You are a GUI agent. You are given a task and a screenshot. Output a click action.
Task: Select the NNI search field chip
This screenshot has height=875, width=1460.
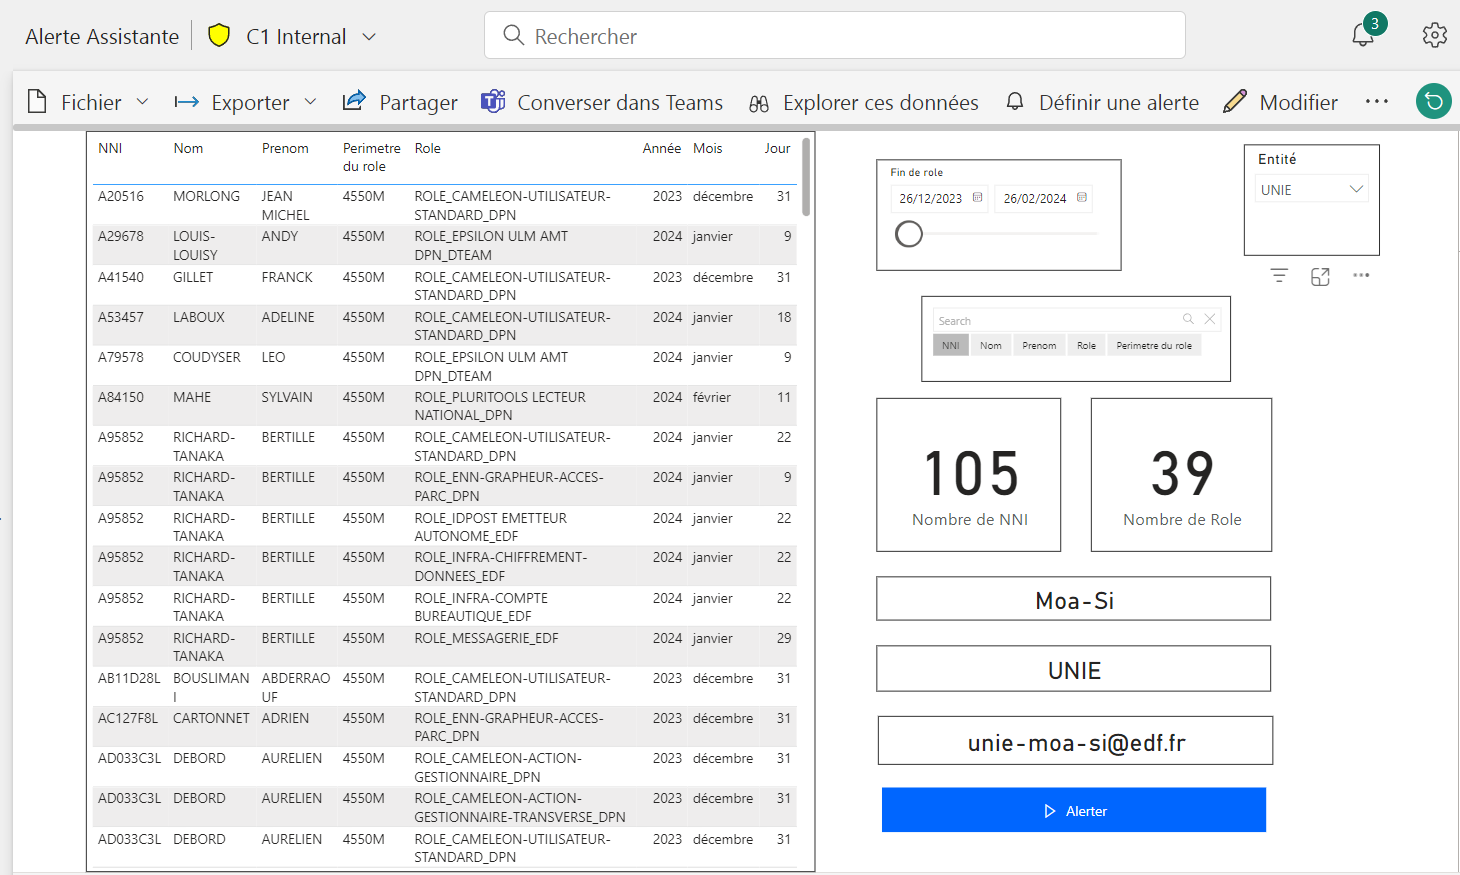(x=950, y=345)
